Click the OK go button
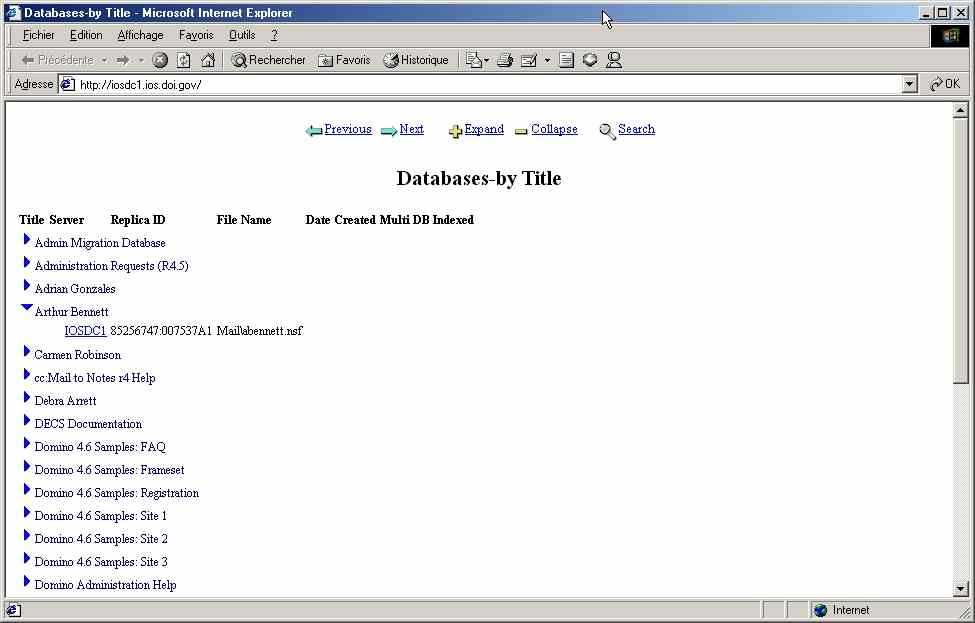 [945, 84]
